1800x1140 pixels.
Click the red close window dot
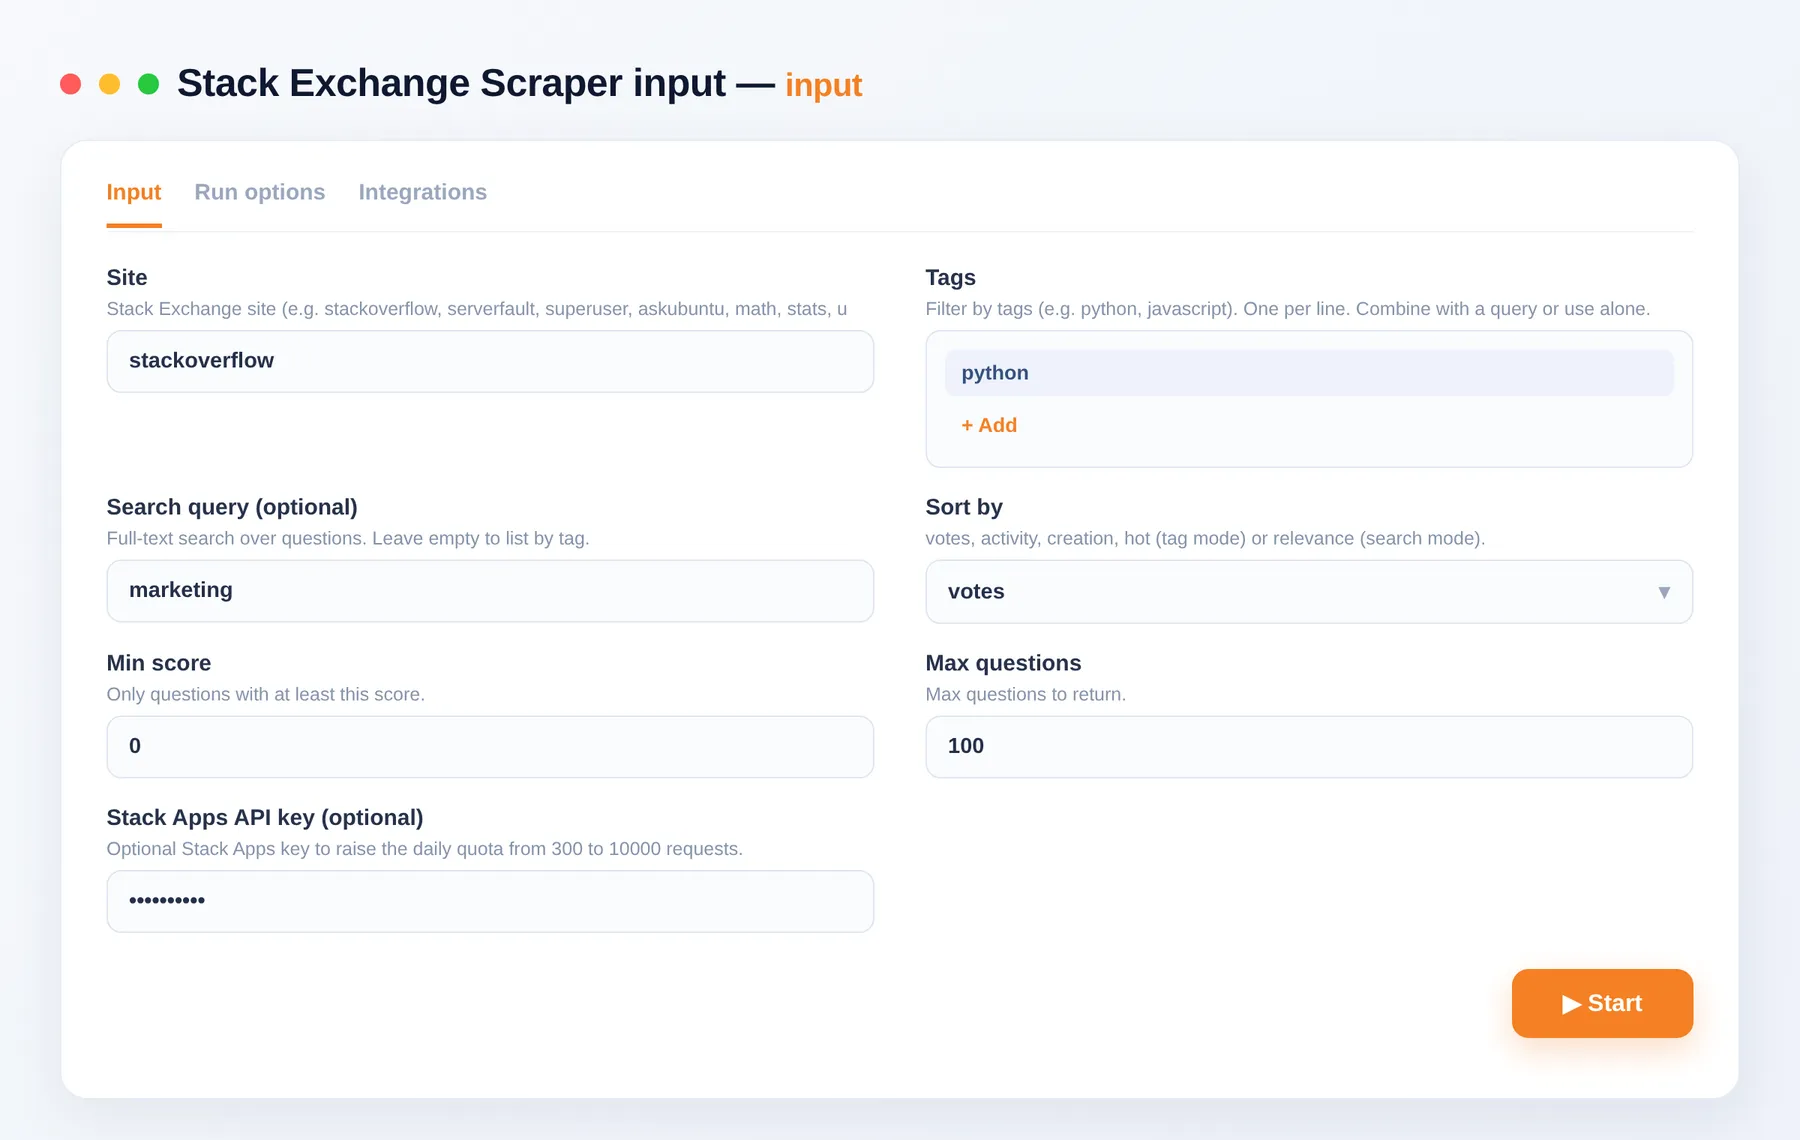click(70, 84)
